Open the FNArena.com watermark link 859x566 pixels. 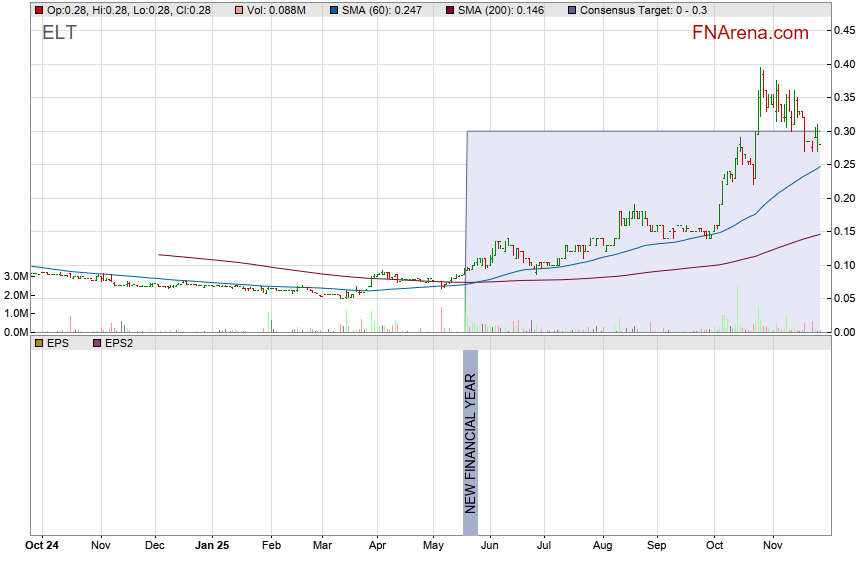coord(750,33)
